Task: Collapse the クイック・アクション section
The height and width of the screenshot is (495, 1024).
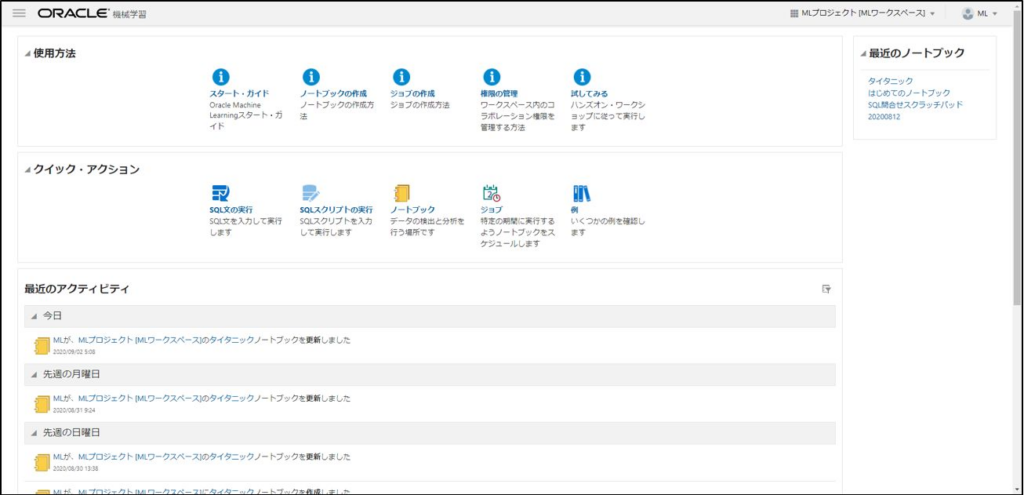Action: 28,169
